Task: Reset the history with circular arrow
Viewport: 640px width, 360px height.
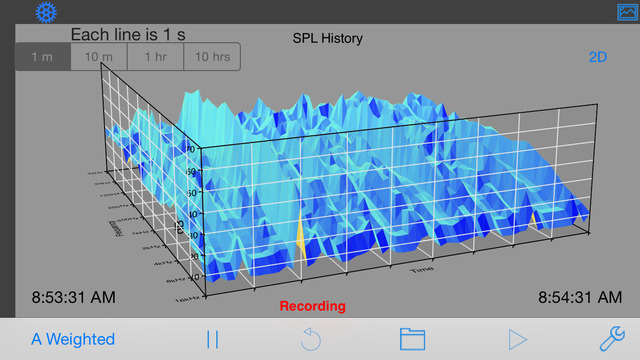Action: coord(311,339)
